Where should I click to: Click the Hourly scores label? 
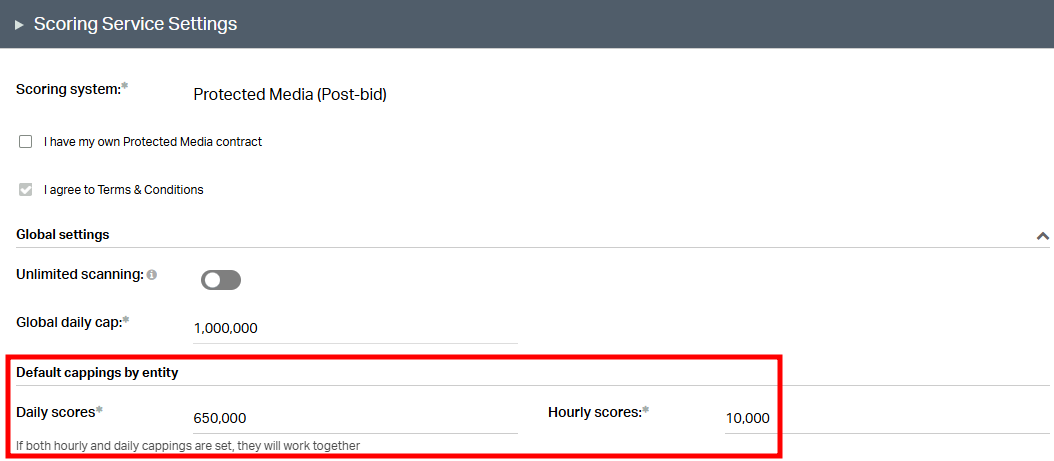click(x=595, y=413)
